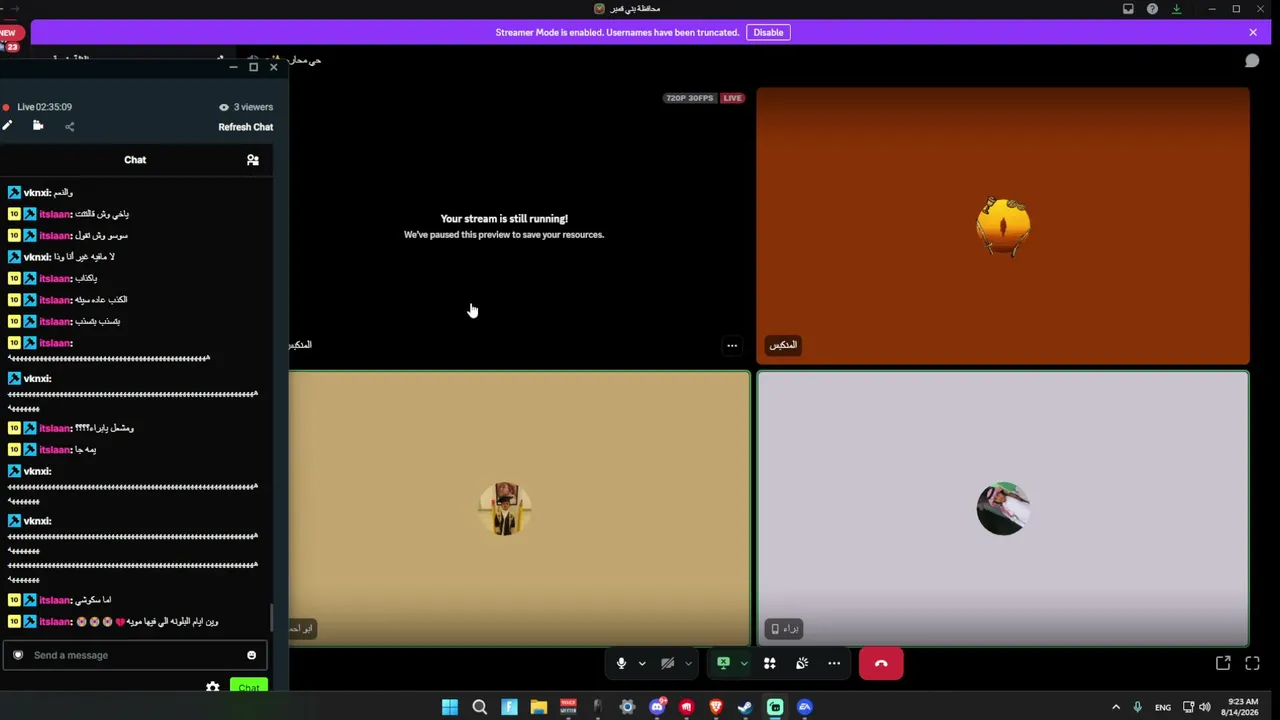Image resolution: width=1280 pixels, height=720 pixels.
Task: Edit stream info with the pencil icon
Action: [7, 126]
